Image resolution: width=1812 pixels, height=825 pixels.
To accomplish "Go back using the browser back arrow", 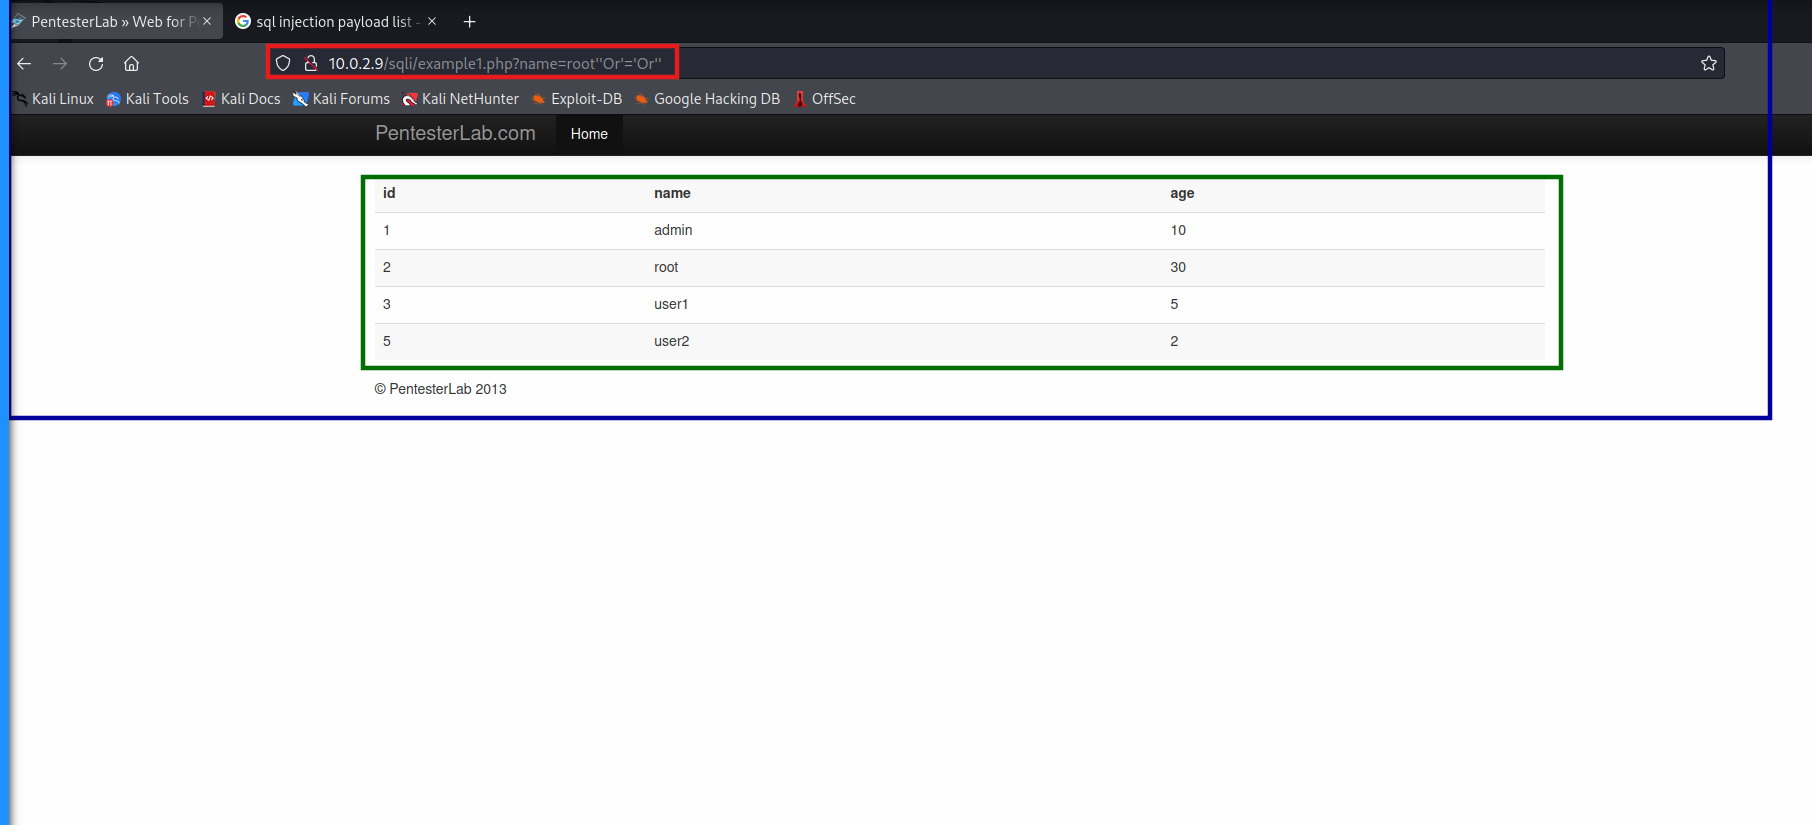I will (24, 63).
